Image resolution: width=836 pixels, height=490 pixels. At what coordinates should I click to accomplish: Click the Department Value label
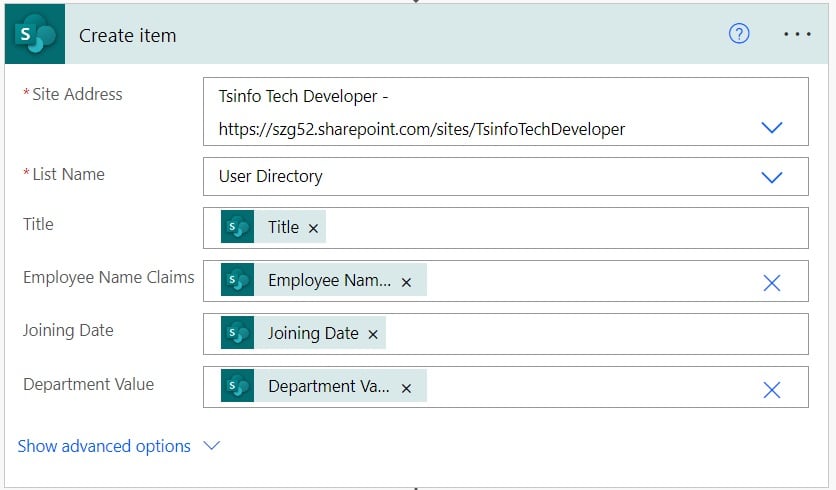(x=89, y=384)
